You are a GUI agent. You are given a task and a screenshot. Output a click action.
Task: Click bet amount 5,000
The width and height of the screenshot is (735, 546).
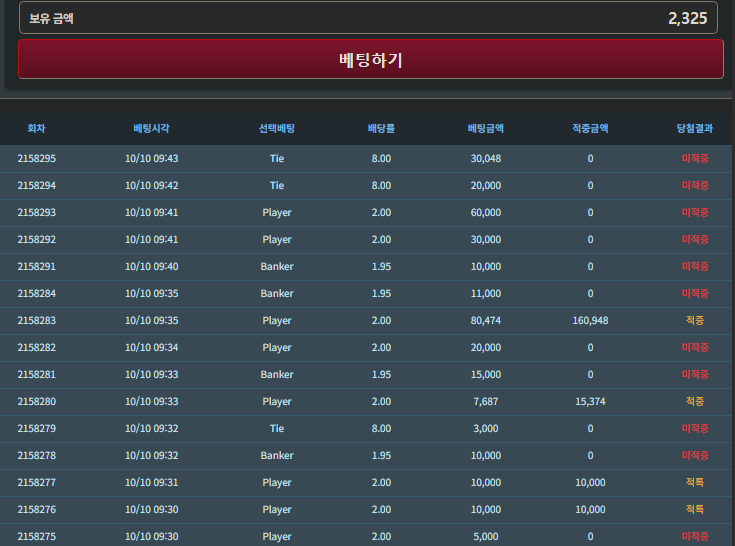(486, 536)
